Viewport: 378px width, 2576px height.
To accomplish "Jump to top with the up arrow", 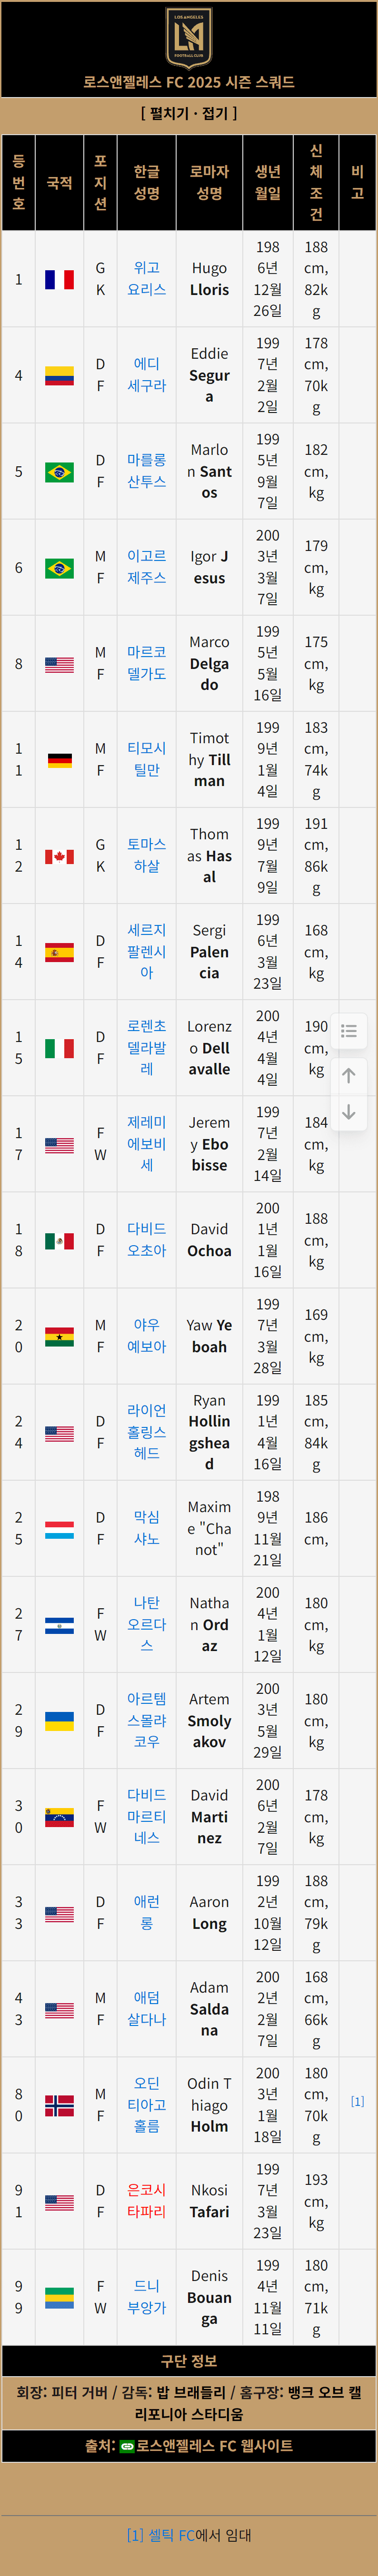I will (x=349, y=1075).
